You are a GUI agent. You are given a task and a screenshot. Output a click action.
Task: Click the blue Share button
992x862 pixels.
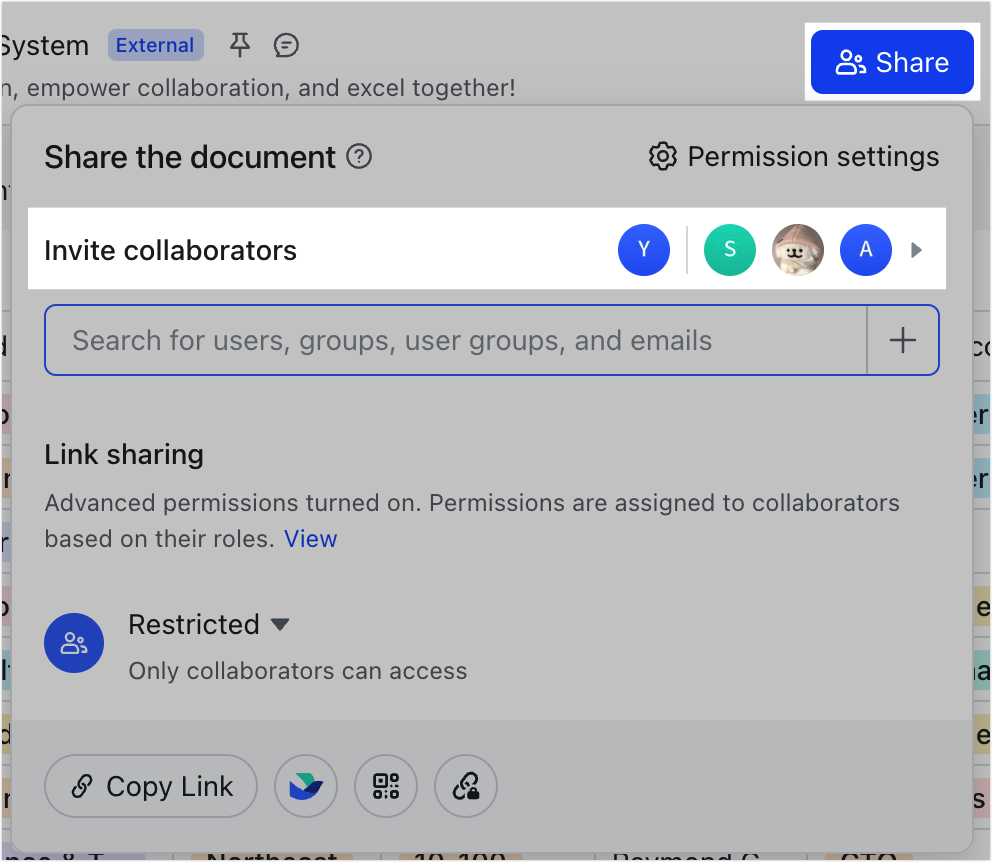point(892,61)
